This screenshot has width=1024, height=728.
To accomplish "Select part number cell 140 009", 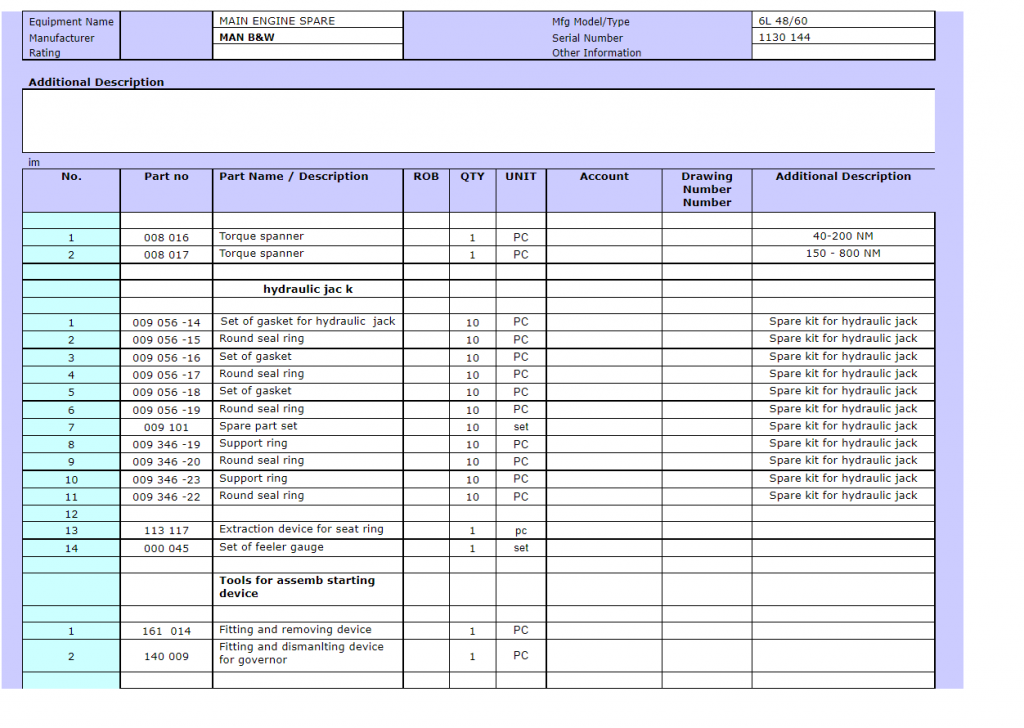I will click(166, 657).
